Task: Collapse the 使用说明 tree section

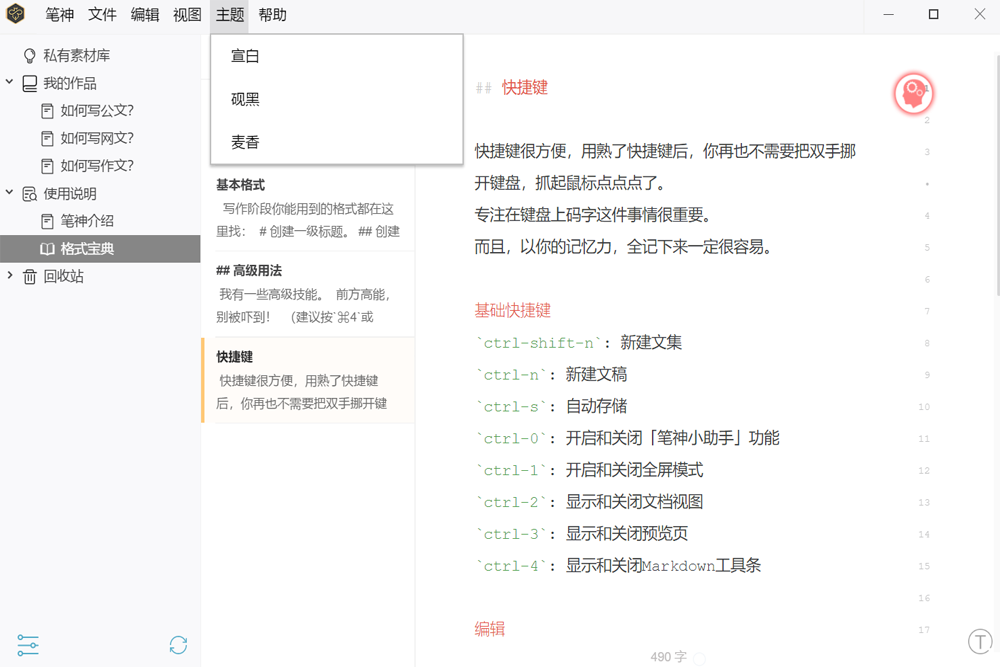Action: (x=10, y=193)
